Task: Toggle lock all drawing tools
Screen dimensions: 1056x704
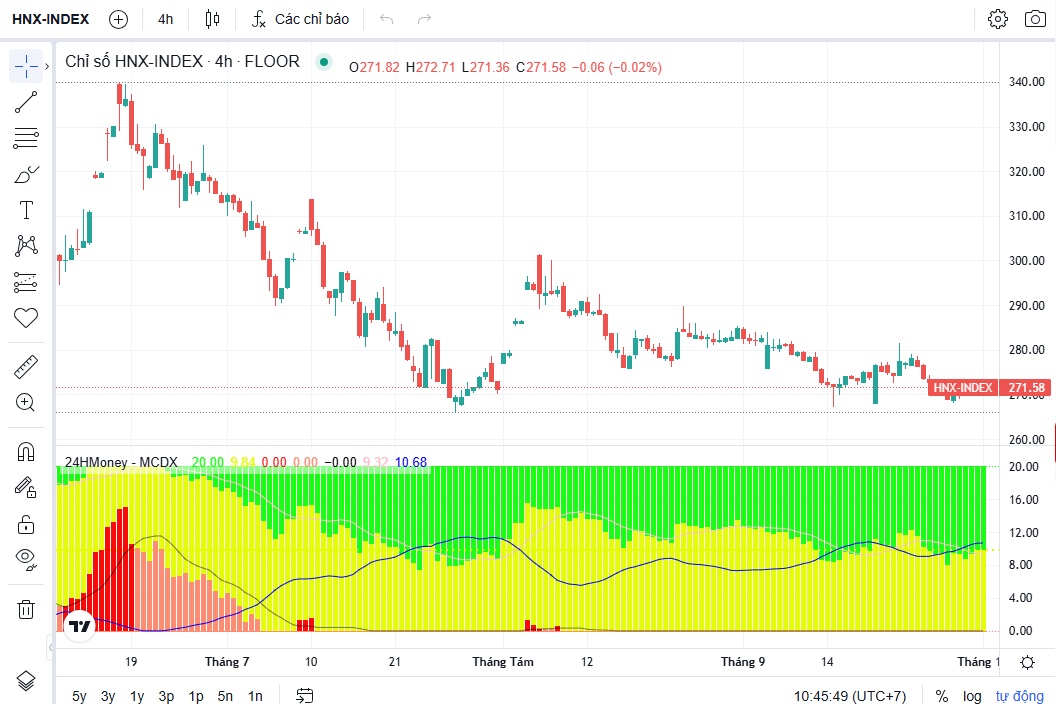Action: point(26,524)
